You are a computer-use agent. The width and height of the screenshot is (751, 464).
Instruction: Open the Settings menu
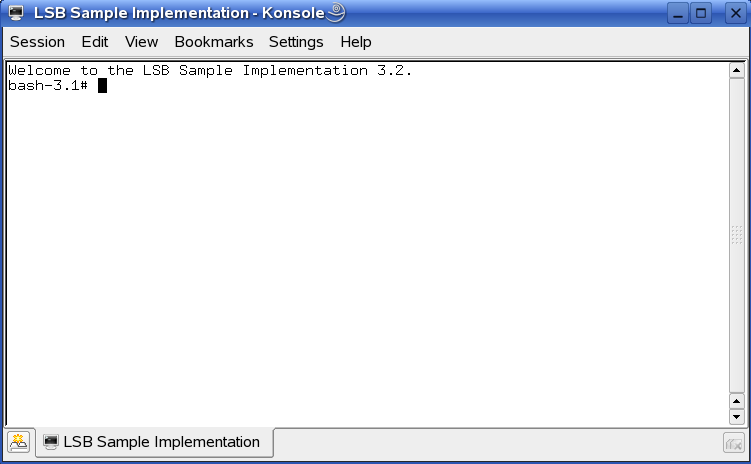296,42
